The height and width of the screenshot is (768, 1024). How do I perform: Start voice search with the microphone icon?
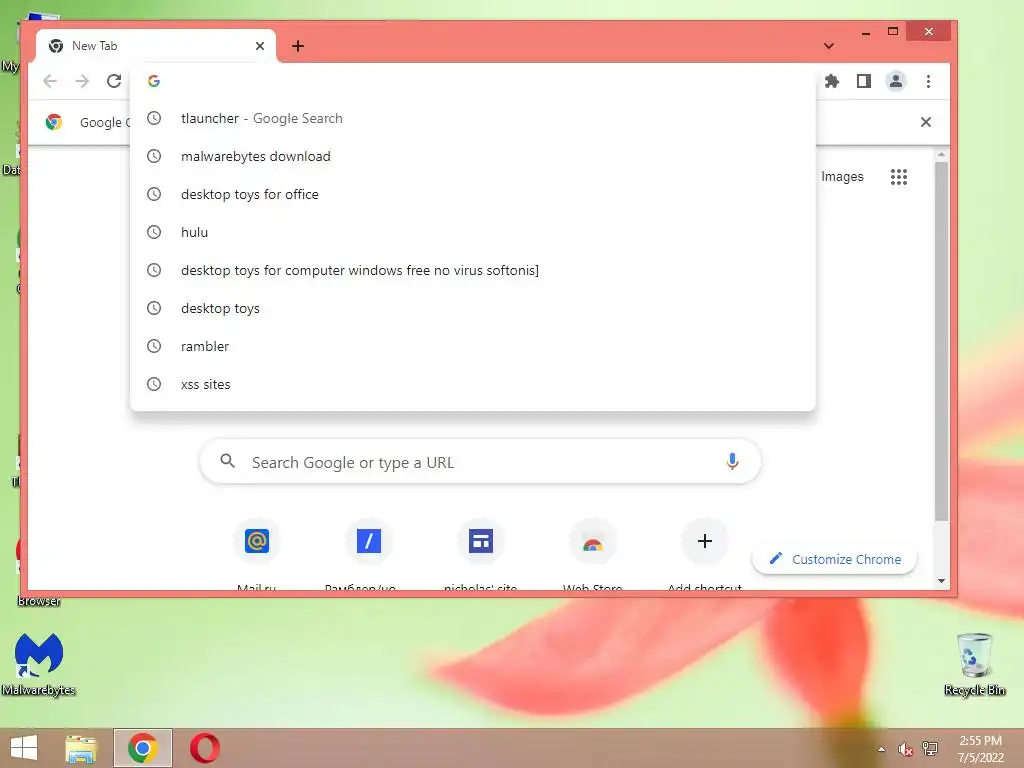[x=732, y=462]
